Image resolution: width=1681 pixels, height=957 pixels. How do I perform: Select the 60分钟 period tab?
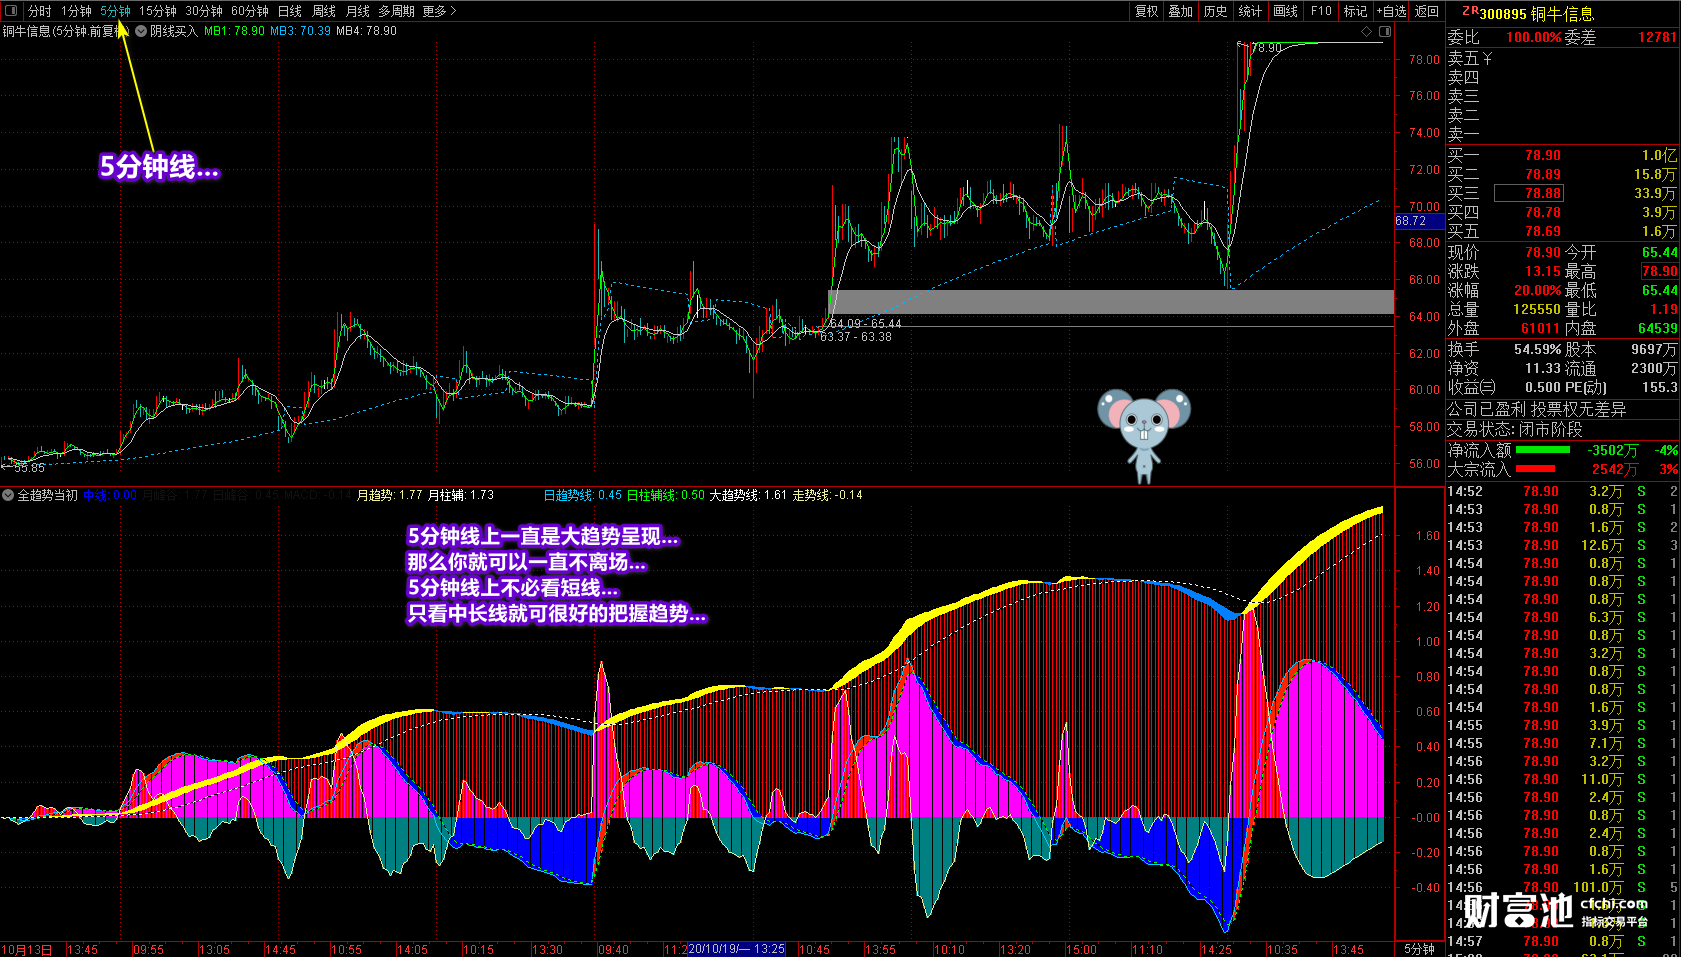(x=249, y=11)
